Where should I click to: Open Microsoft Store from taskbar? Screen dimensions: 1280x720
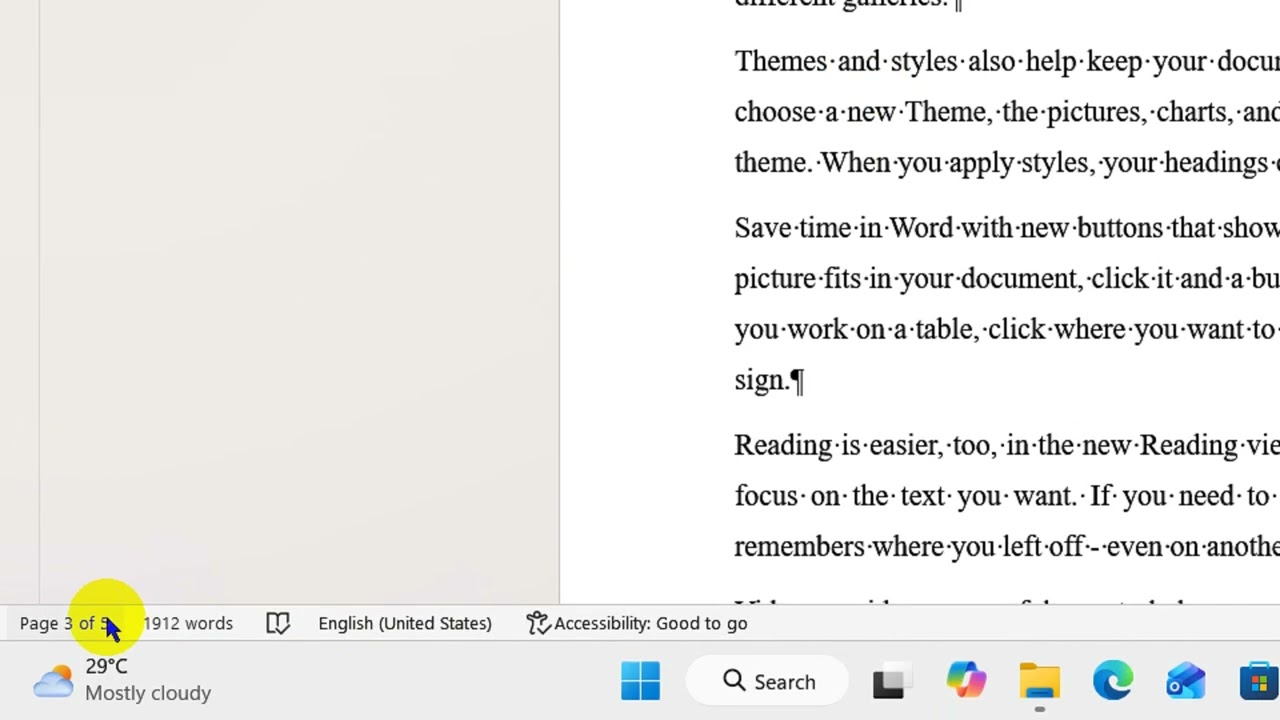[1259, 682]
